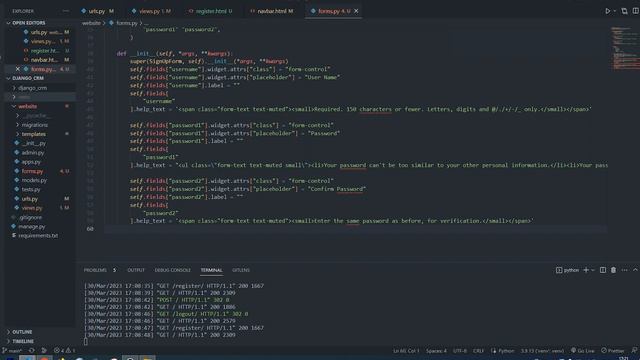Open the run options dropdown beside play
The height and width of the screenshot is (360, 640).
coord(615,11)
